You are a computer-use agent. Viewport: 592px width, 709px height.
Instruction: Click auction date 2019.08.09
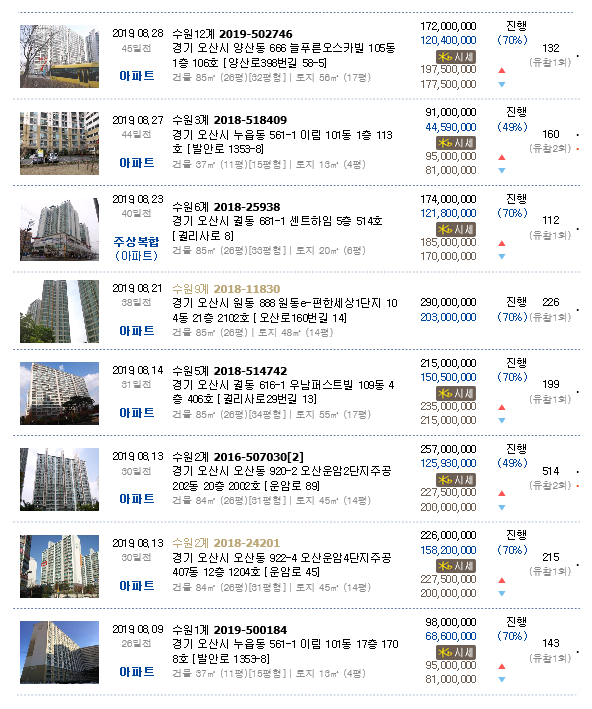pos(138,629)
